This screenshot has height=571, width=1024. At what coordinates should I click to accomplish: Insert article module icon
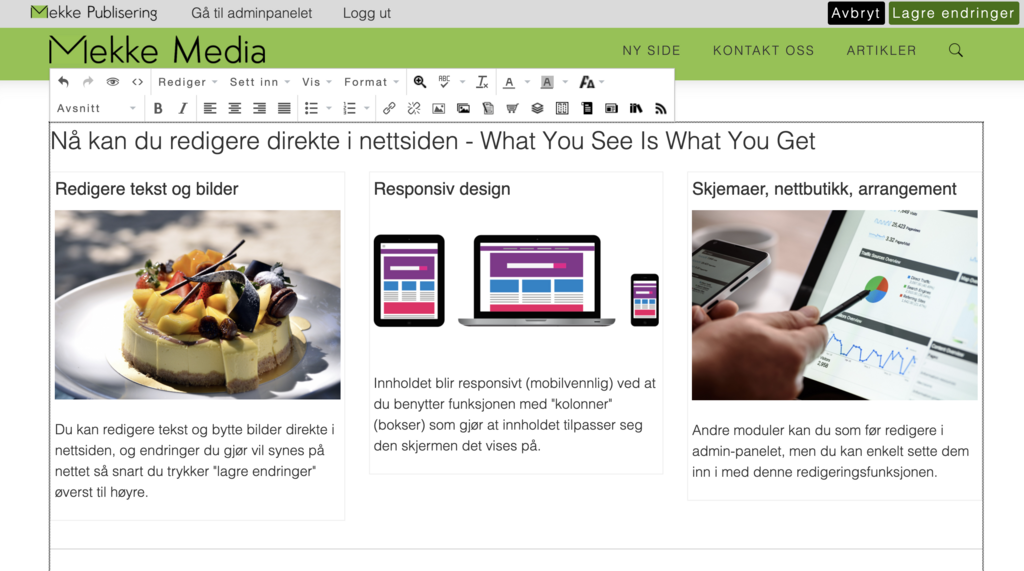[x=611, y=108]
